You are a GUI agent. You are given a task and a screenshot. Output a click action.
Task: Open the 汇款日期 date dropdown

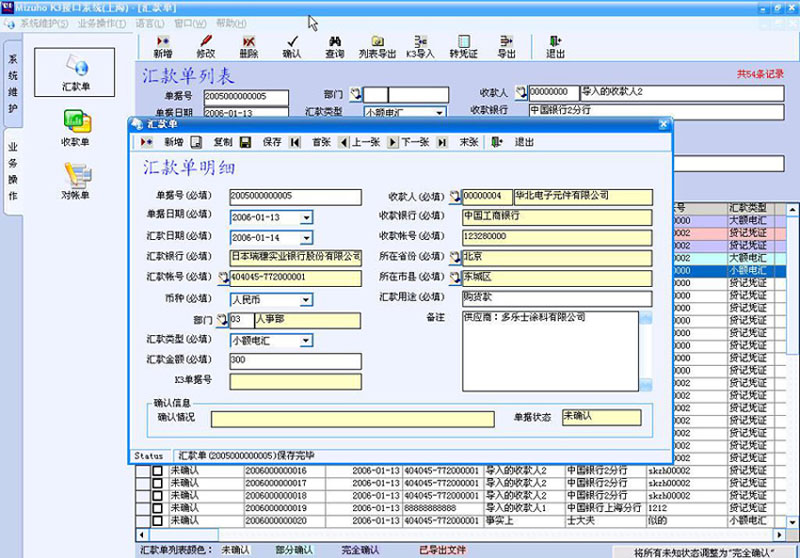point(306,238)
